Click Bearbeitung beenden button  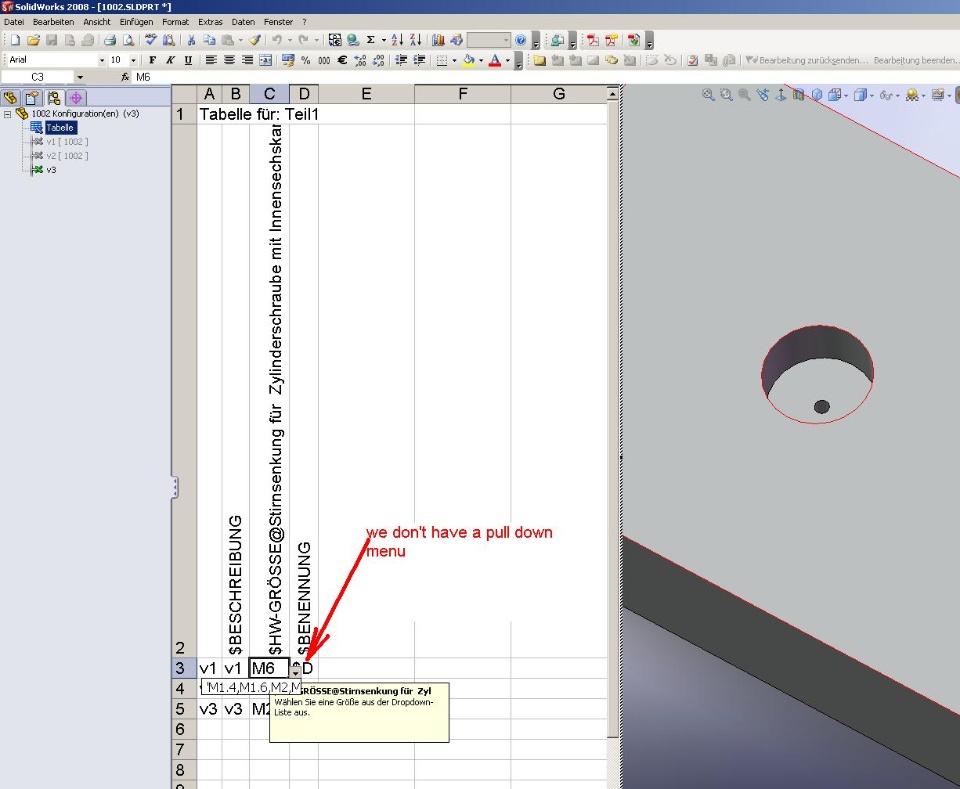(x=916, y=60)
